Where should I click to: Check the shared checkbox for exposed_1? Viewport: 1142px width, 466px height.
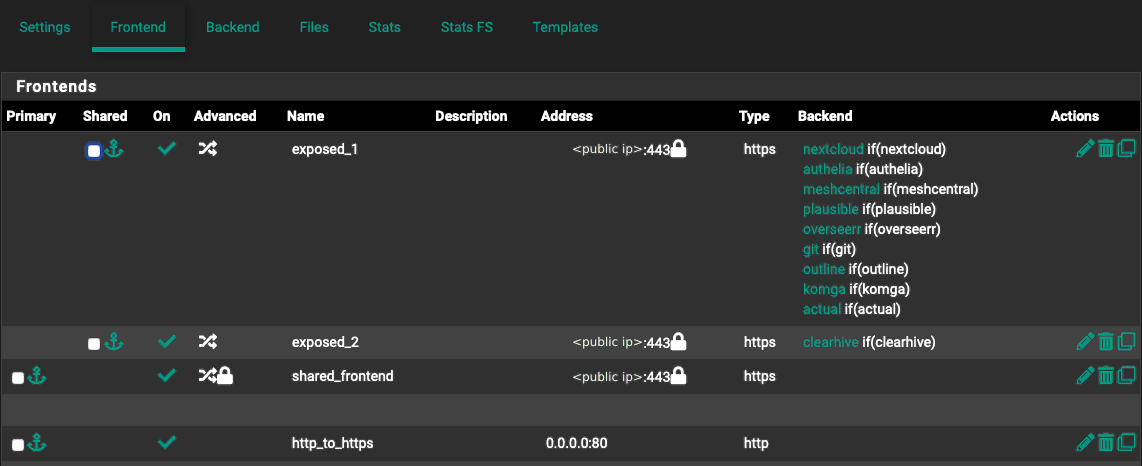click(94, 151)
